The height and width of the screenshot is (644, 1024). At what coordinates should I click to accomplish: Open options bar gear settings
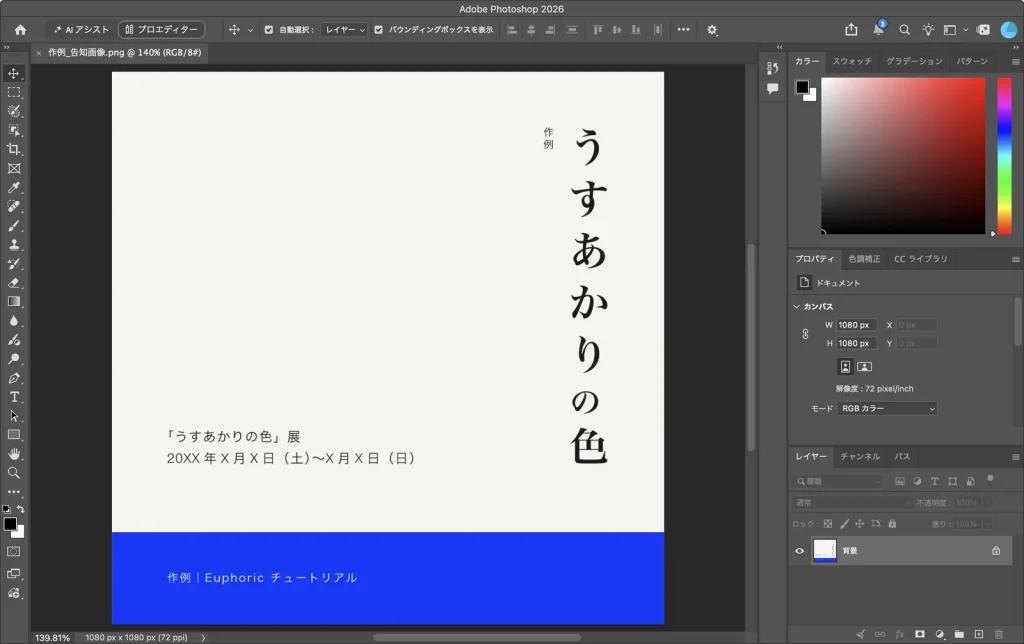pyautogui.click(x=712, y=29)
